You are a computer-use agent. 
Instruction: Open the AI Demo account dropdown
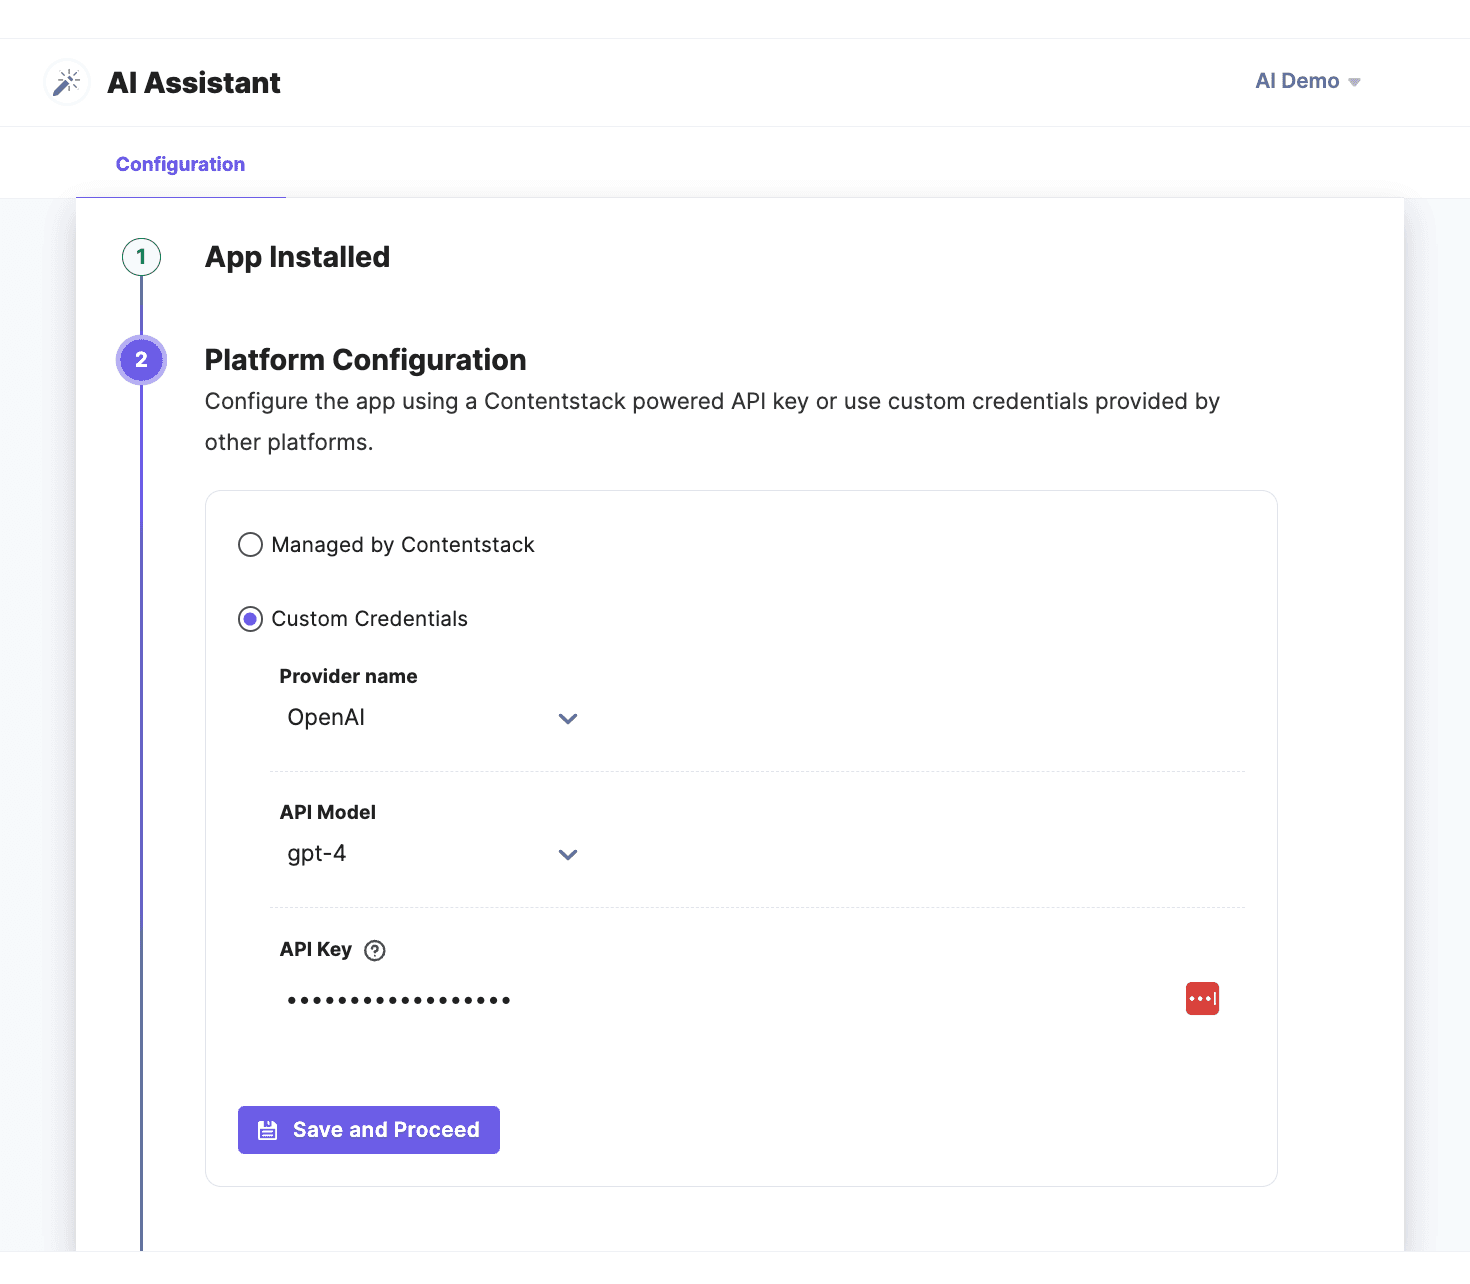pos(1307,81)
